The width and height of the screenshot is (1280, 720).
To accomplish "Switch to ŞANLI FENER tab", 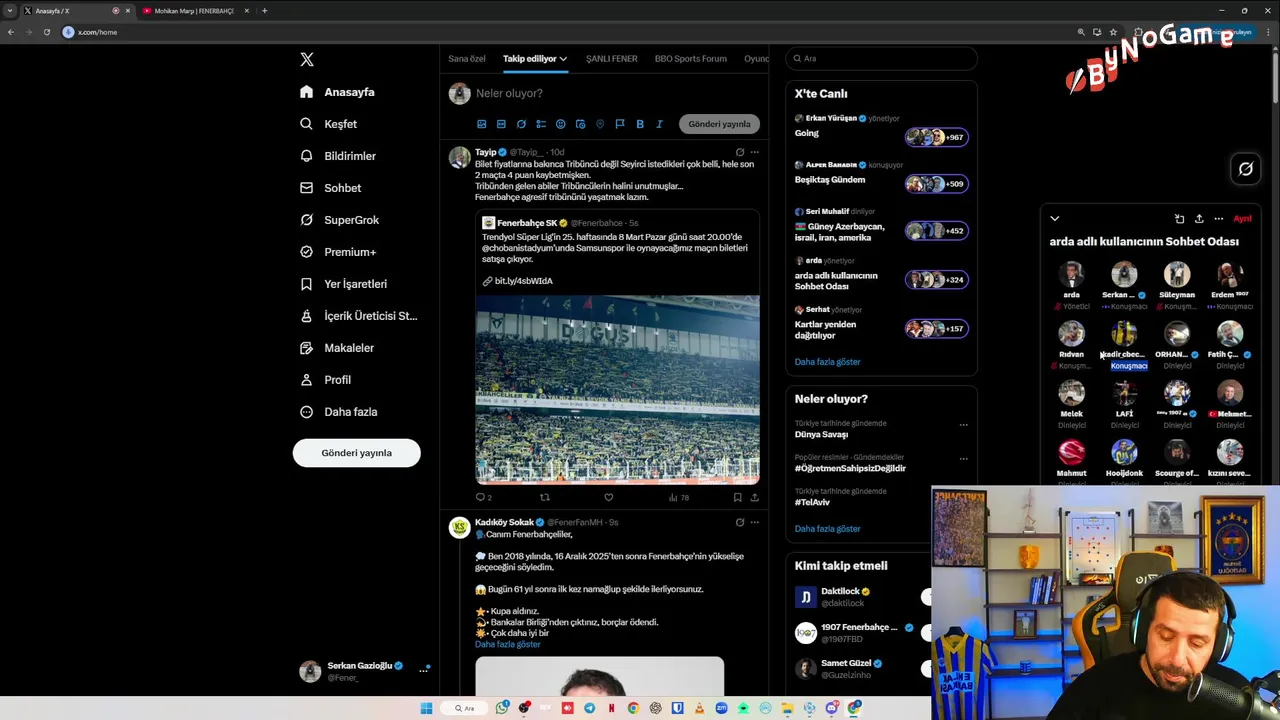I will coord(611,59).
